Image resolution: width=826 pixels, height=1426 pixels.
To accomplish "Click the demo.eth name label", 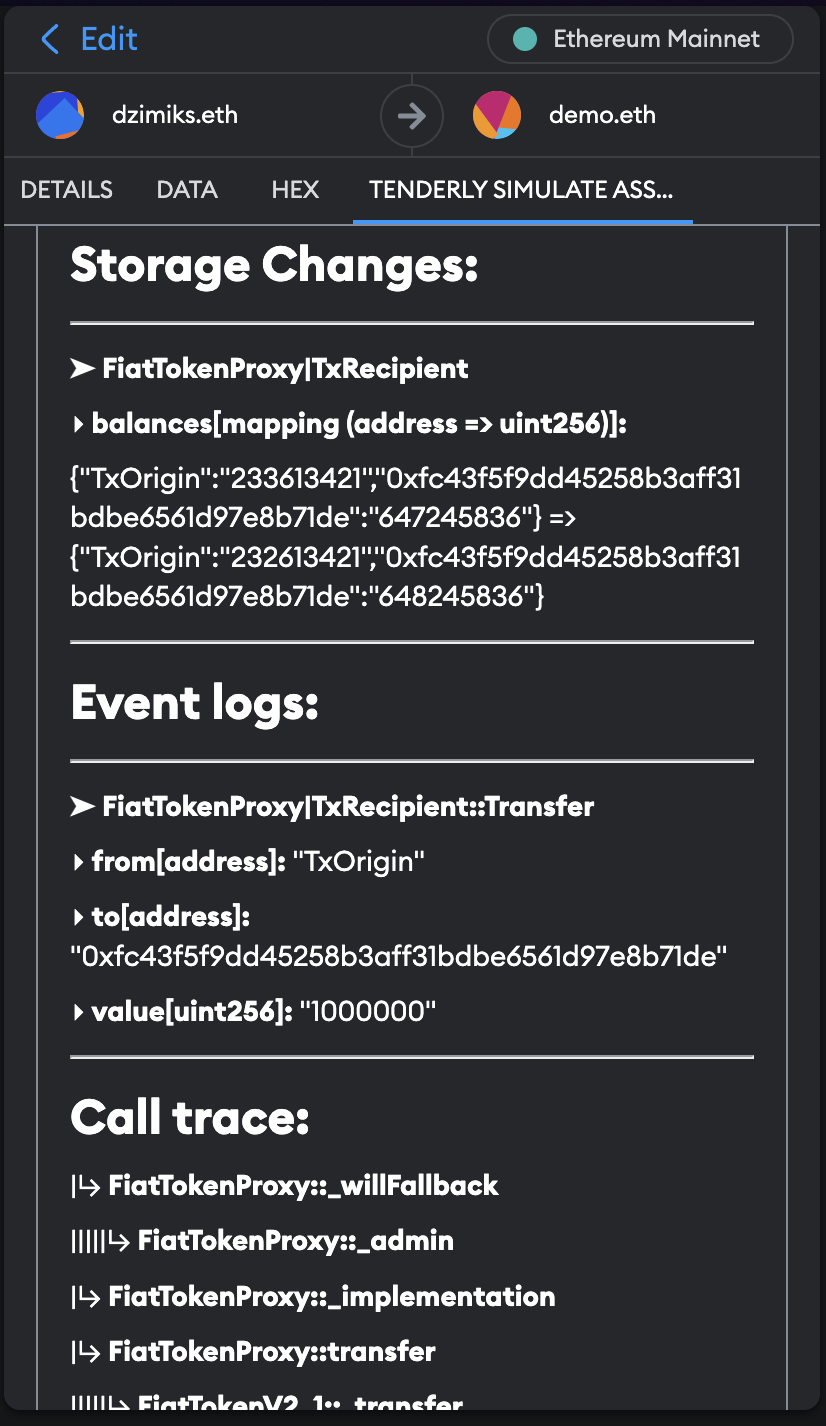I will tap(602, 114).
